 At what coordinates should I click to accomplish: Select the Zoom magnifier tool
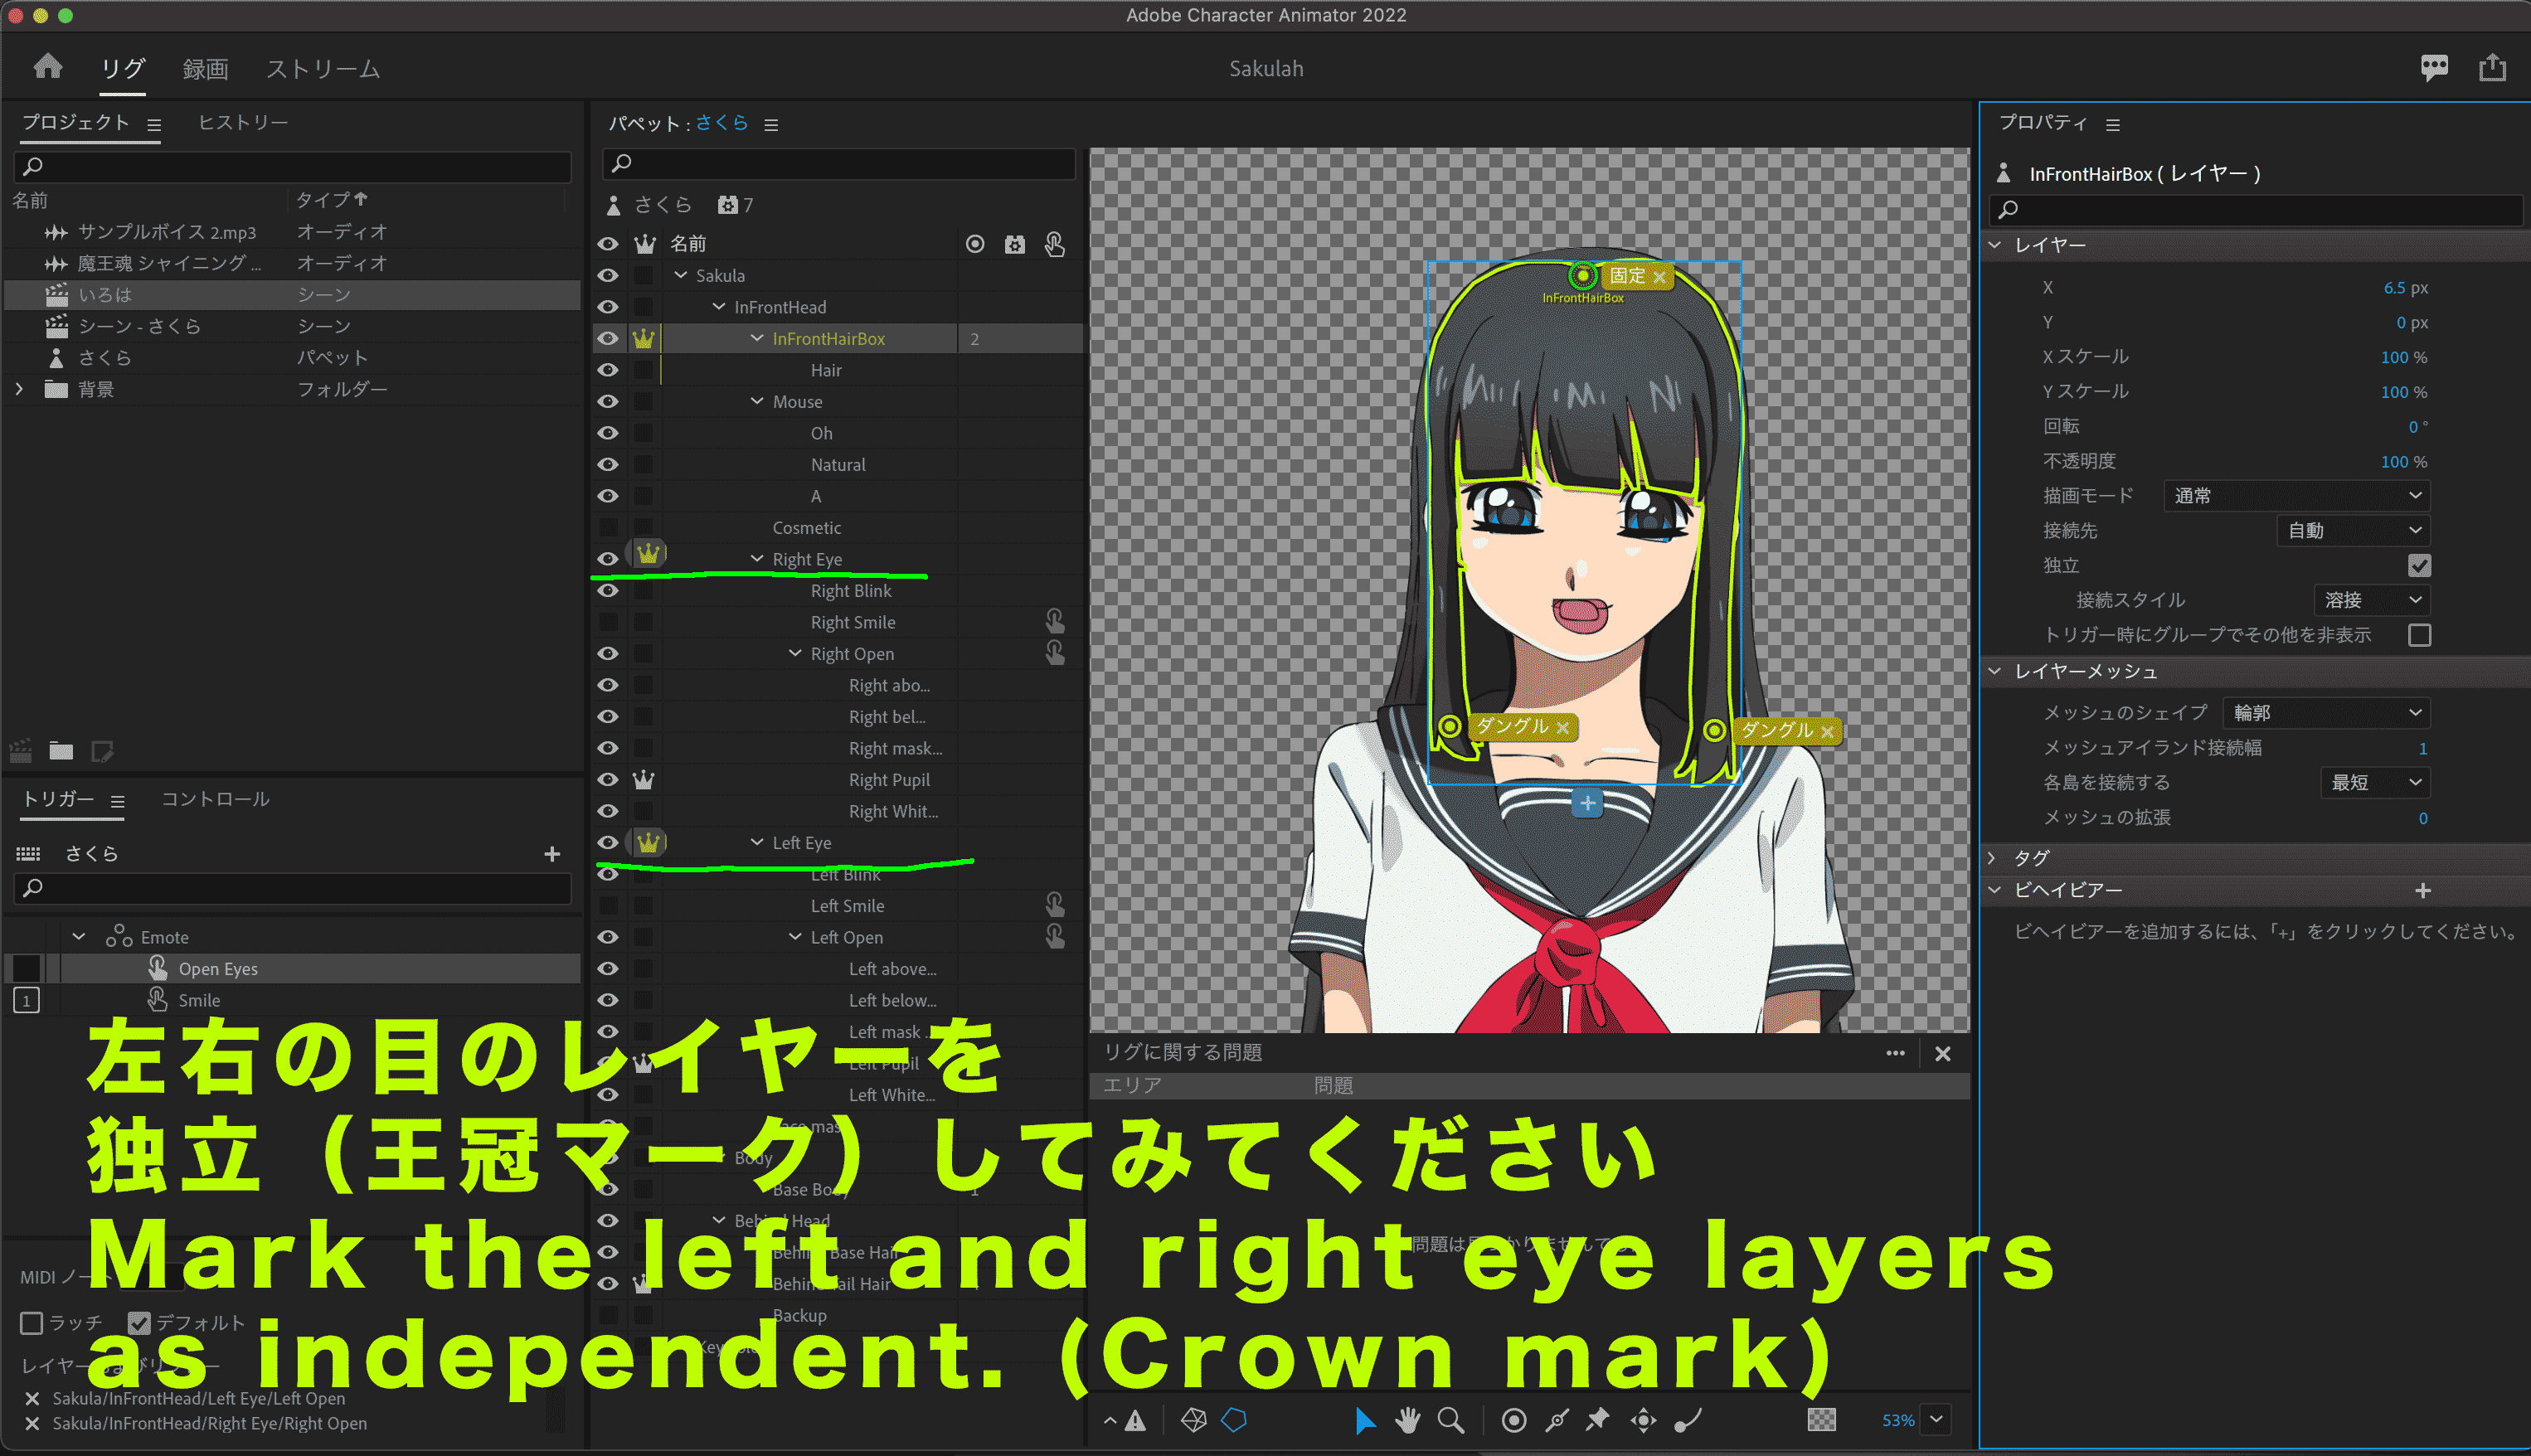click(1450, 1420)
